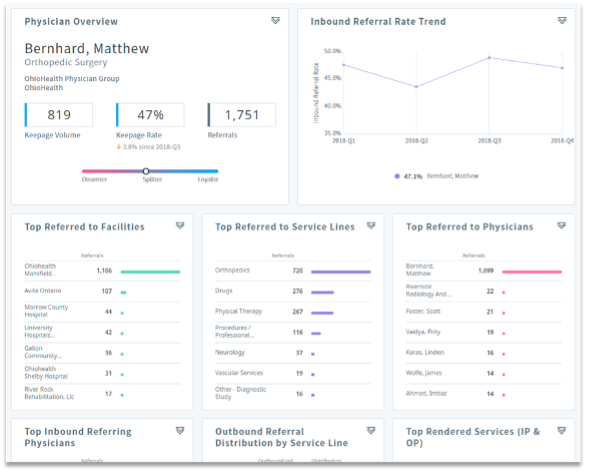Click the 2018-Q1 data point on trend chart
This screenshot has width=589, height=474.
click(x=344, y=65)
